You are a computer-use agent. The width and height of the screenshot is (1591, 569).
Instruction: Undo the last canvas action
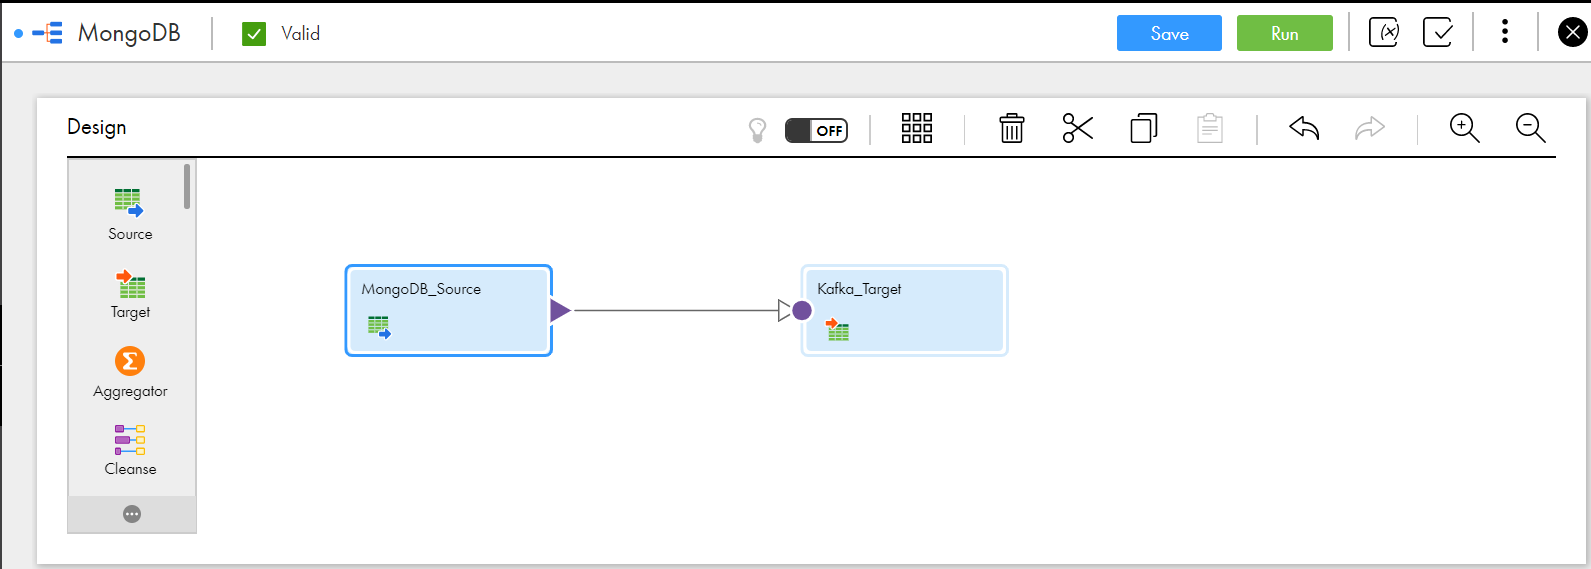(1304, 128)
